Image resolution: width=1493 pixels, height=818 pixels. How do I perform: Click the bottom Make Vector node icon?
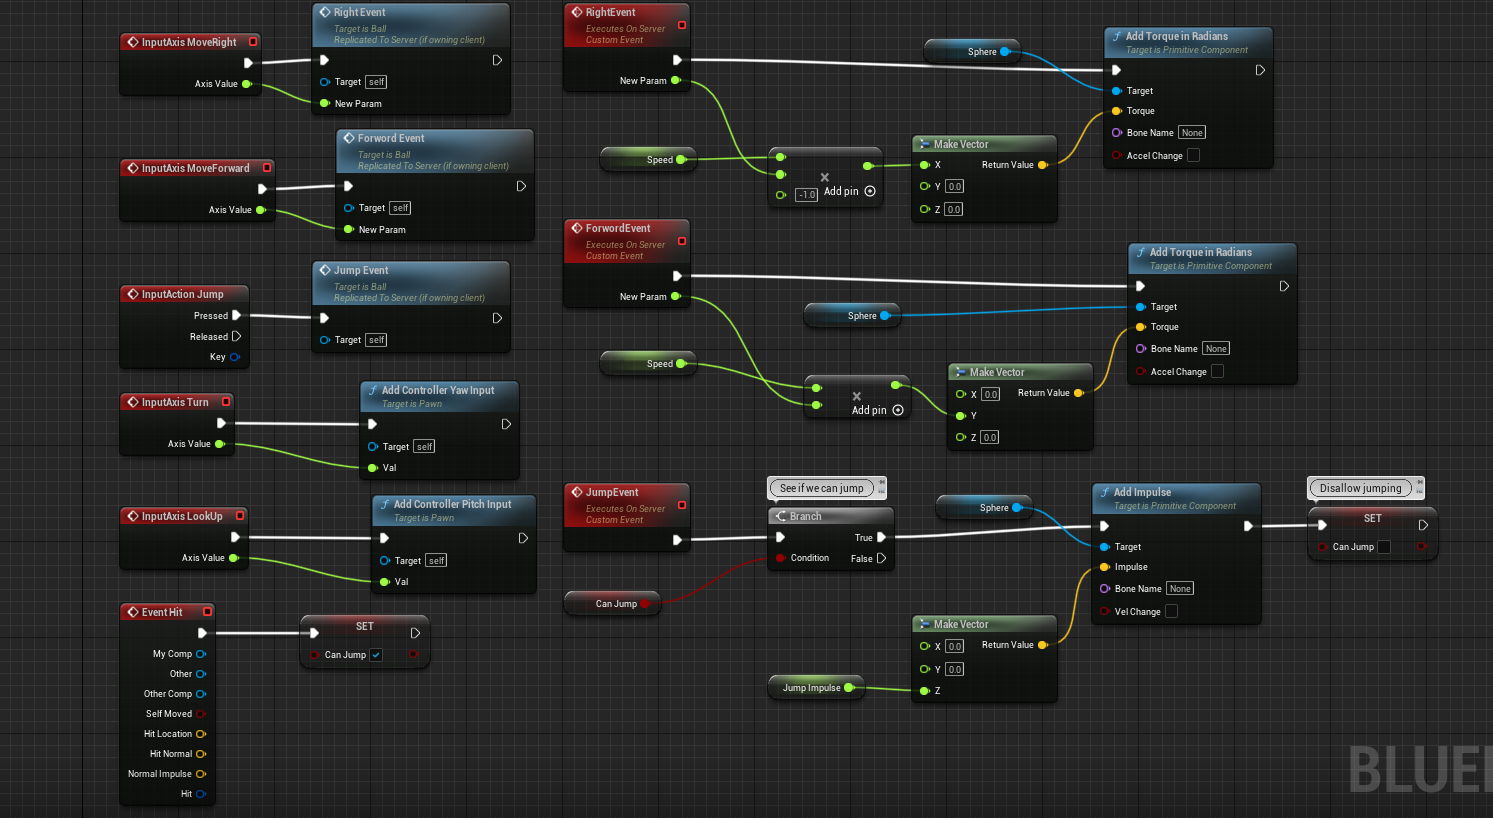(x=925, y=624)
